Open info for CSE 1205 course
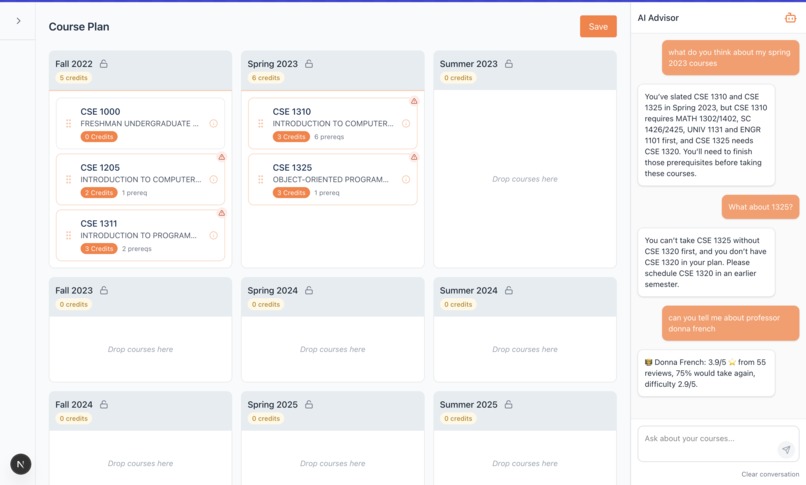This screenshot has height=485, width=806. coord(213,179)
